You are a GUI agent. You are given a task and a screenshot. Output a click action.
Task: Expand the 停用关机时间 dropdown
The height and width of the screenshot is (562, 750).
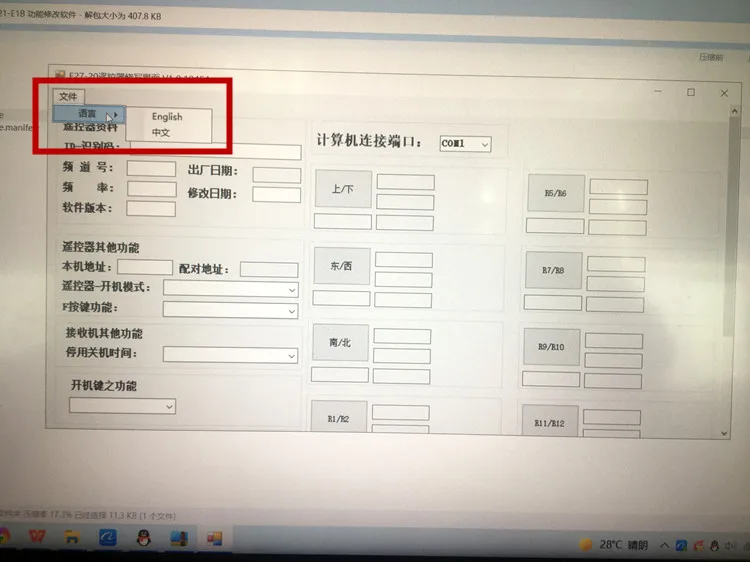[x=230, y=355]
